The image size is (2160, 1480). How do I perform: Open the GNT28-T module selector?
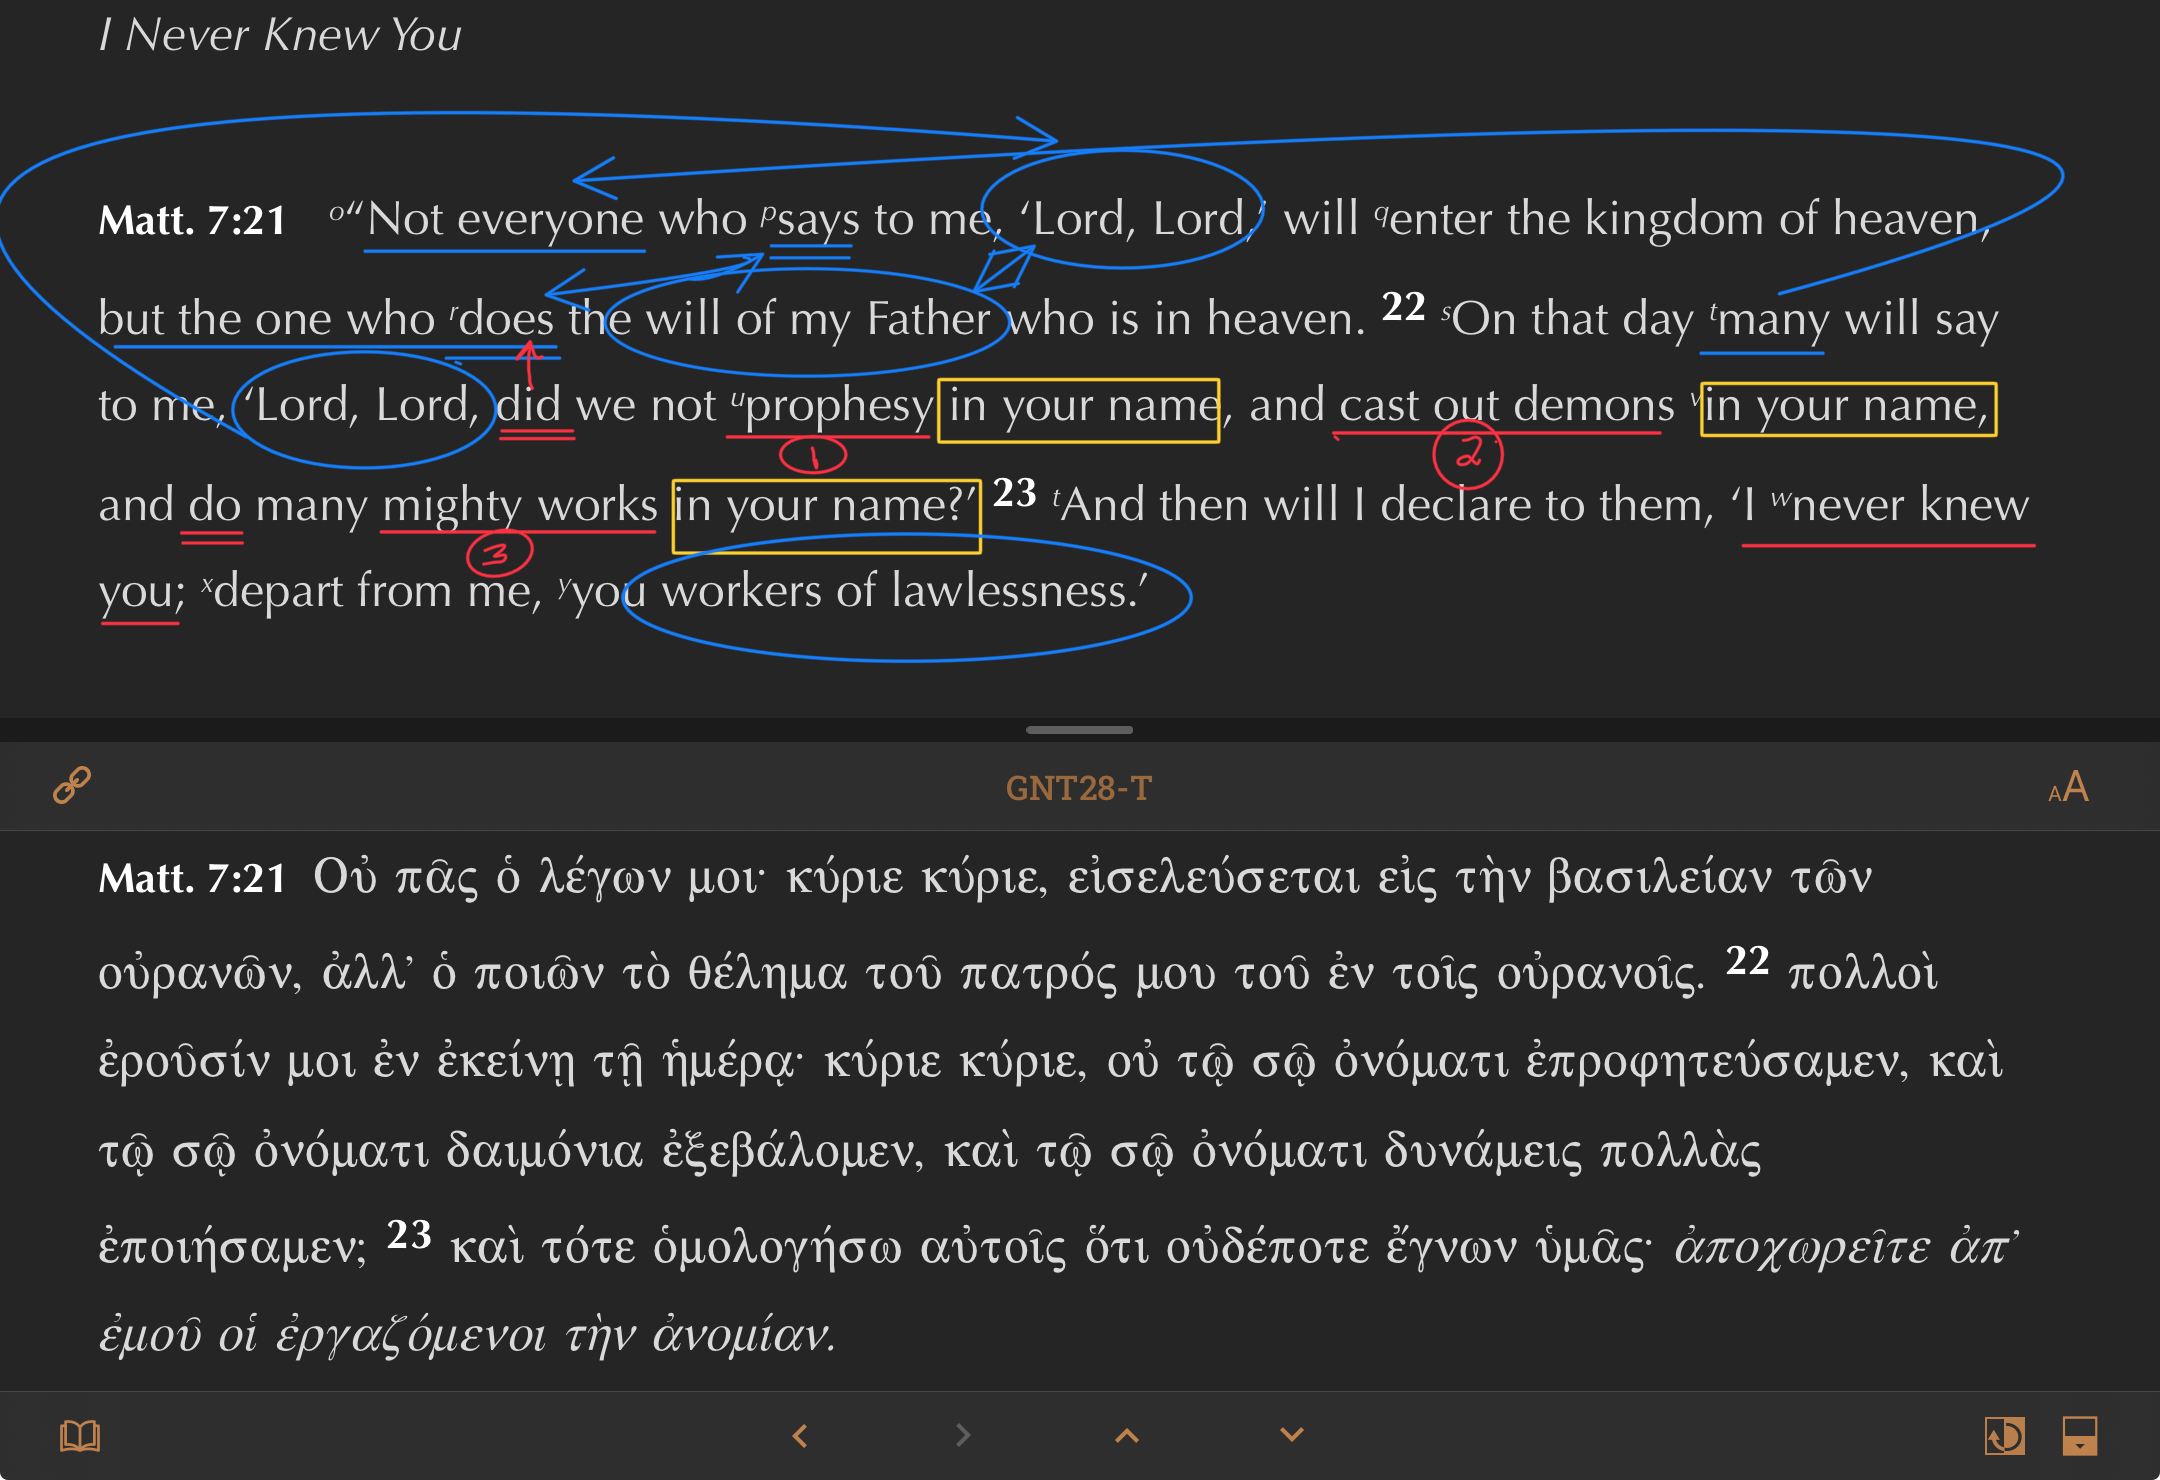coord(1079,788)
